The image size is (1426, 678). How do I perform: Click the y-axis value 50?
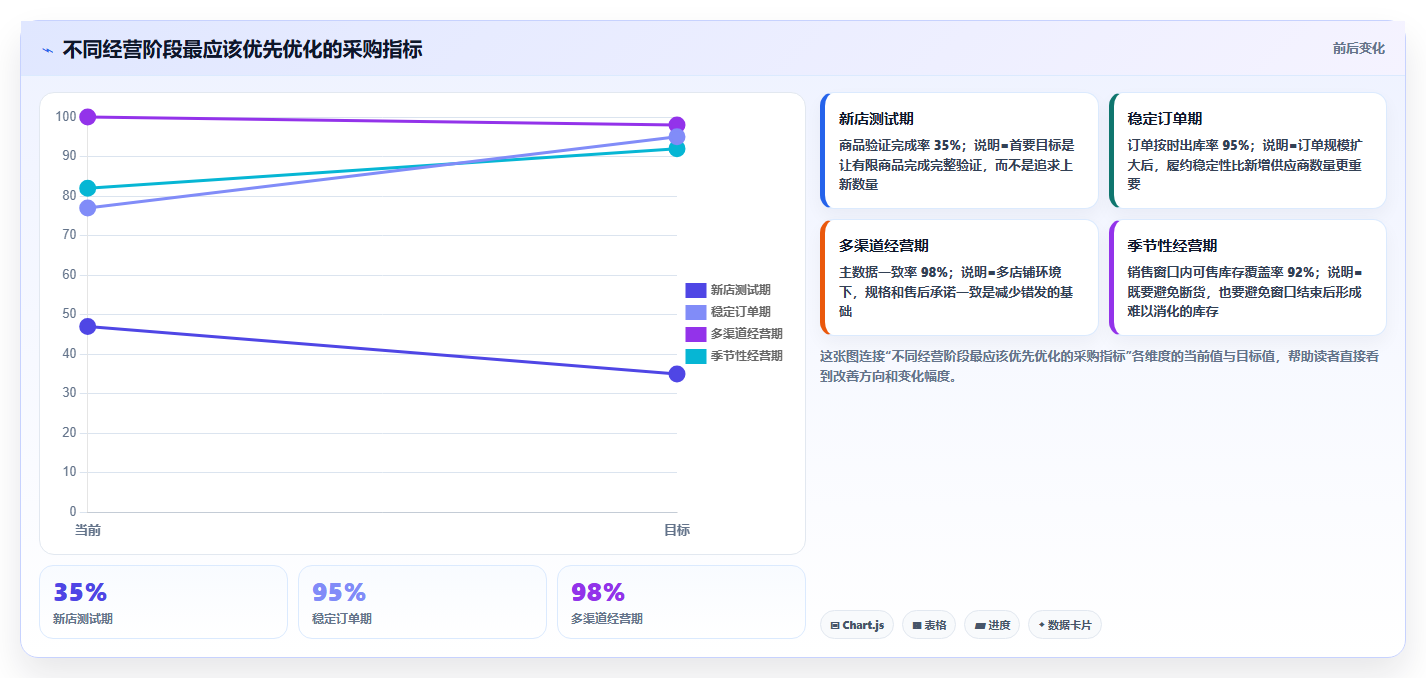click(70, 314)
